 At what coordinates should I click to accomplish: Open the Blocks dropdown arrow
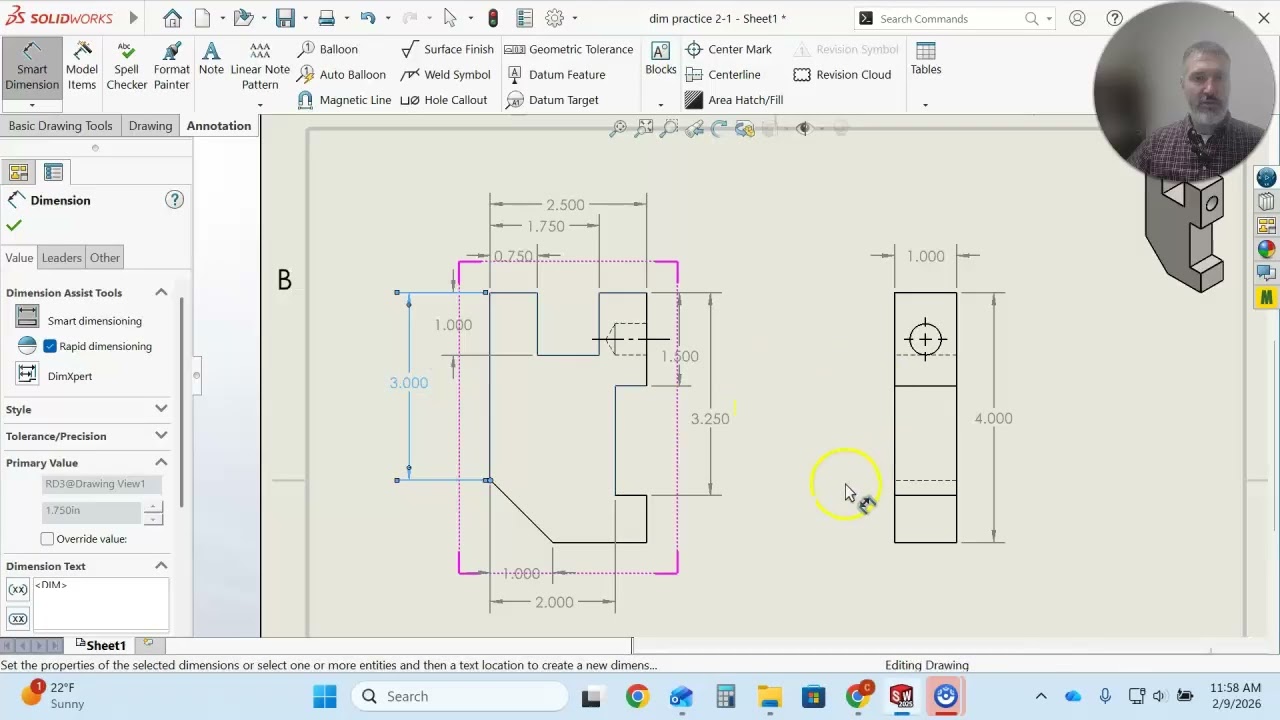click(x=660, y=104)
